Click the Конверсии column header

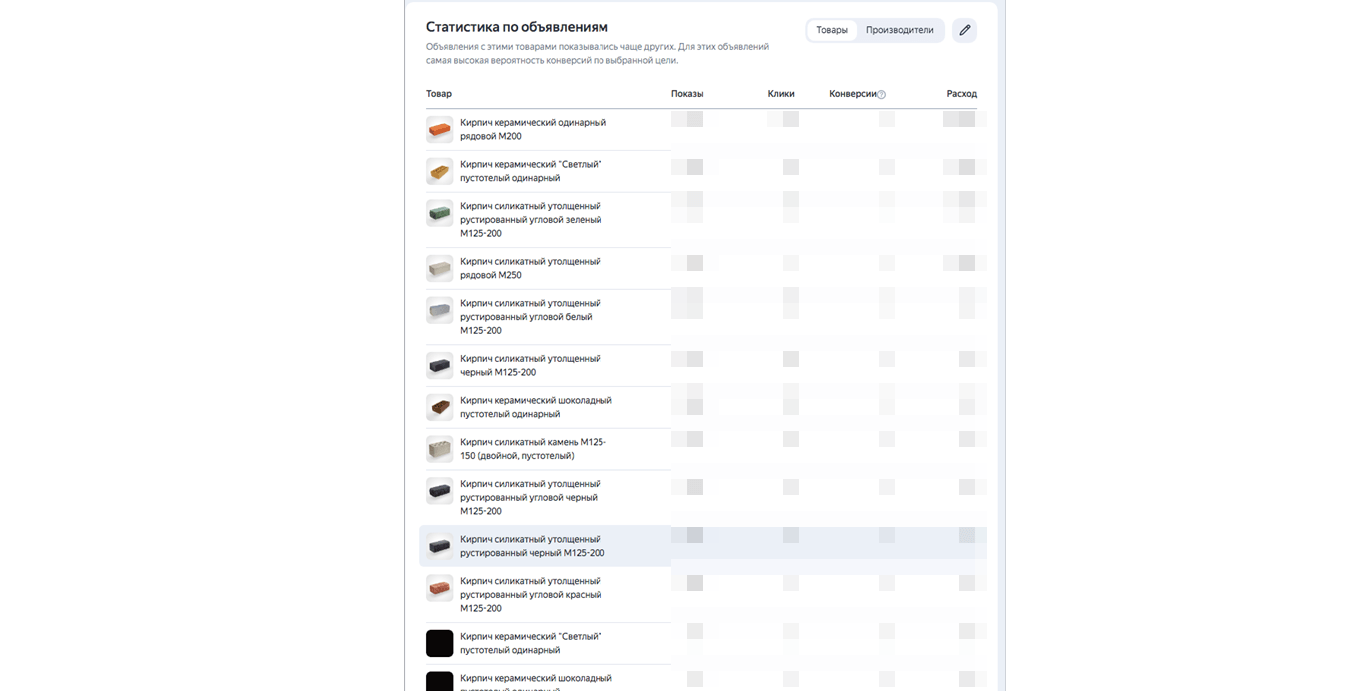(x=852, y=94)
